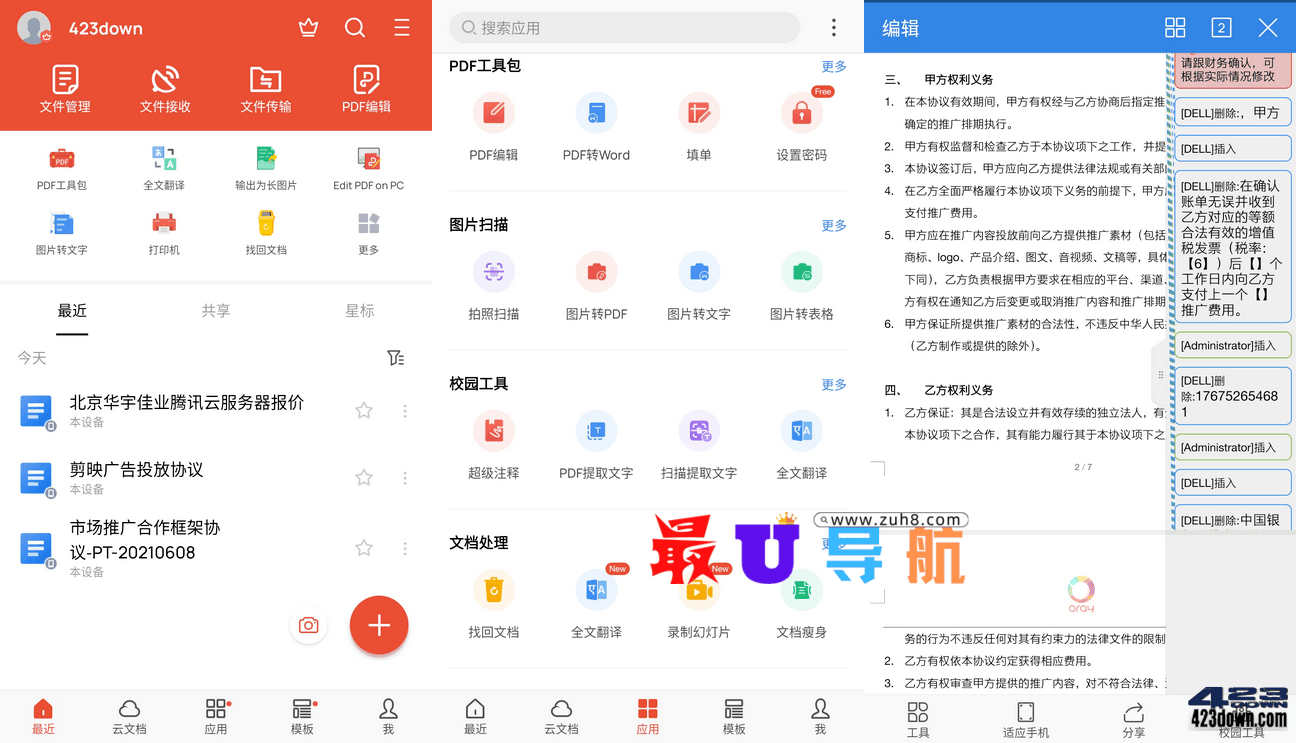Open more options for 剪映广告投放协议
This screenshot has width=1296, height=743.
pyautogui.click(x=405, y=478)
